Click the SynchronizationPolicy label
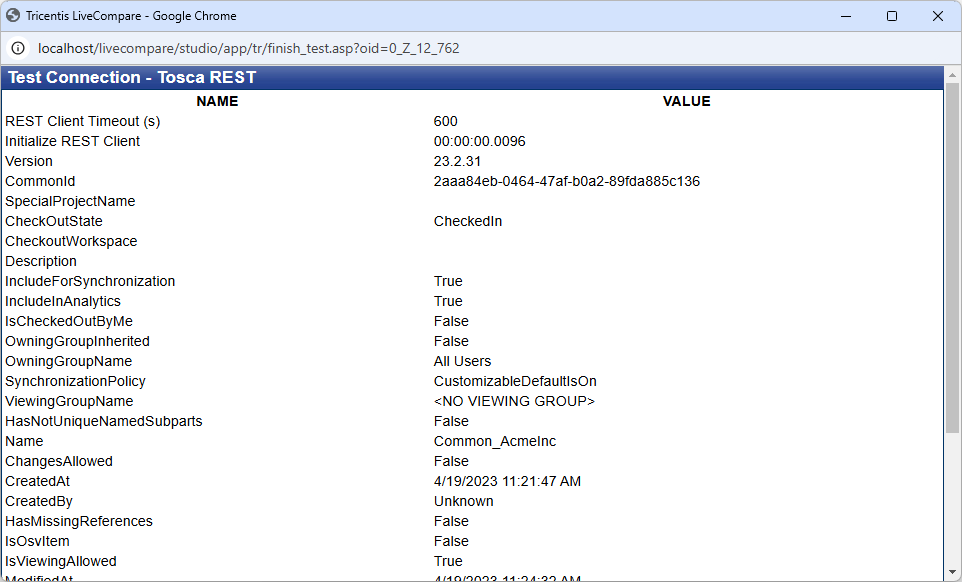This screenshot has height=582, width=962. click(75, 381)
